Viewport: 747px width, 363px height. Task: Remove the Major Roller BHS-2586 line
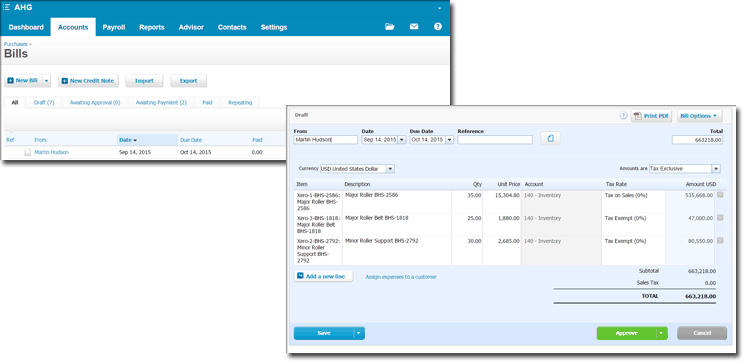pos(720,195)
